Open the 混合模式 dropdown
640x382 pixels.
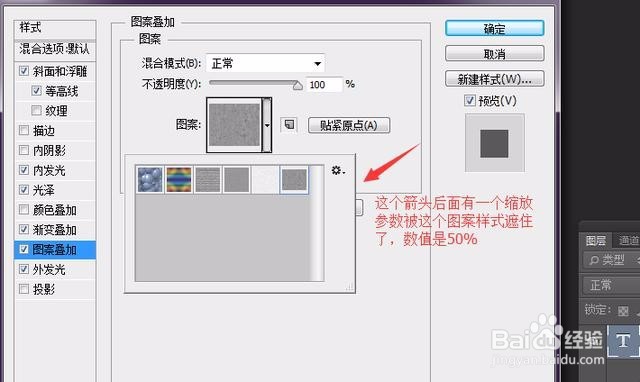[x=265, y=63]
